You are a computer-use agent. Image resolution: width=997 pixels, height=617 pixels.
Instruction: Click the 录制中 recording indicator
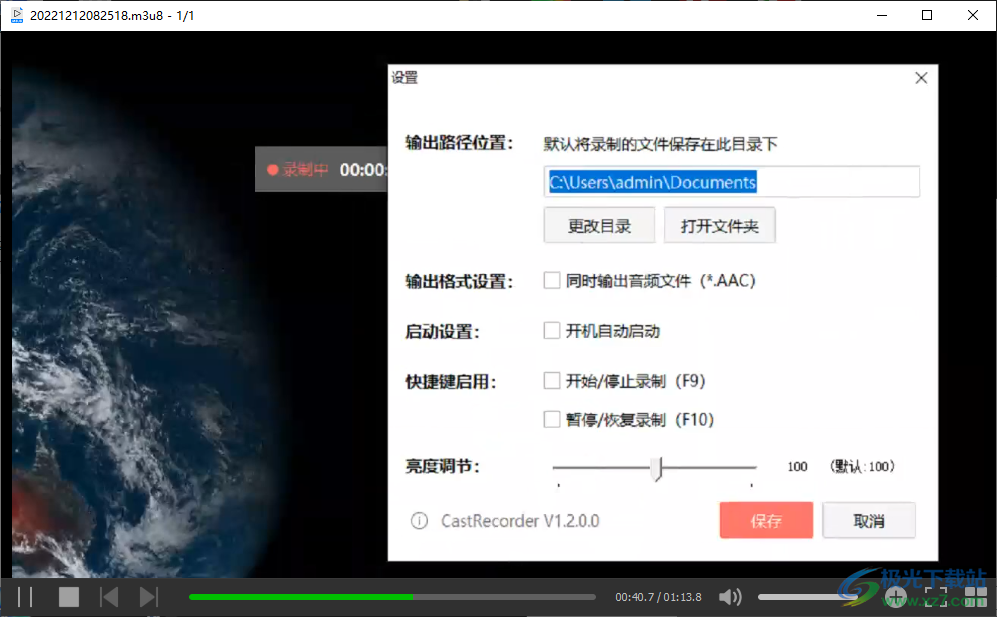[x=298, y=170]
